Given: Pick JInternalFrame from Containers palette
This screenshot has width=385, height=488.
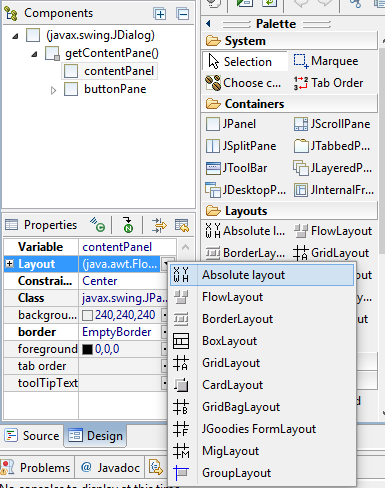Looking at the screenshot, I should (334, 190).
